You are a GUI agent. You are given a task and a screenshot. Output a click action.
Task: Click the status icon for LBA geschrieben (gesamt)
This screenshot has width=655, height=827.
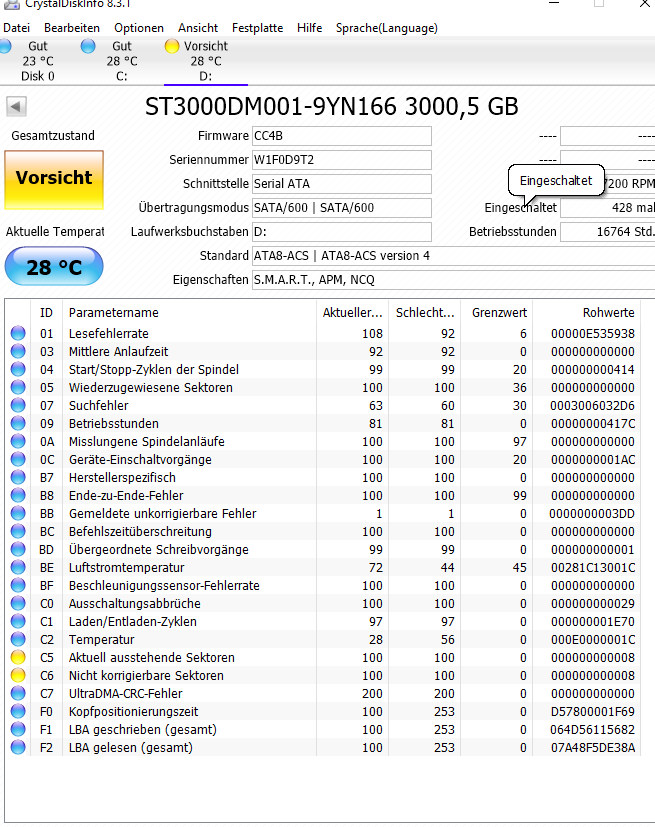(x=18, y=729)
